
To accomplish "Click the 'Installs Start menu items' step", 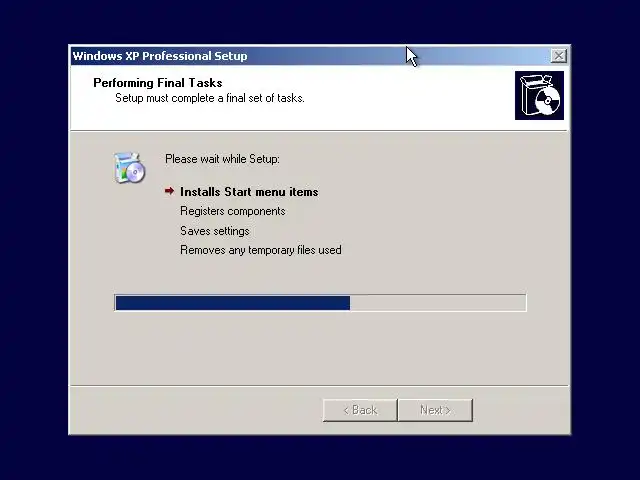I will coord(249,192).
